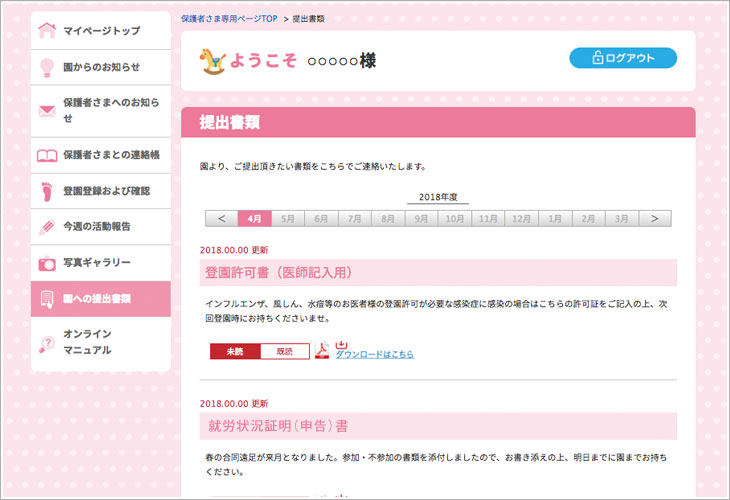Viewport: 730px width, 500px height.
Task: Select the 11月 tab
Action: pos(488,218)
